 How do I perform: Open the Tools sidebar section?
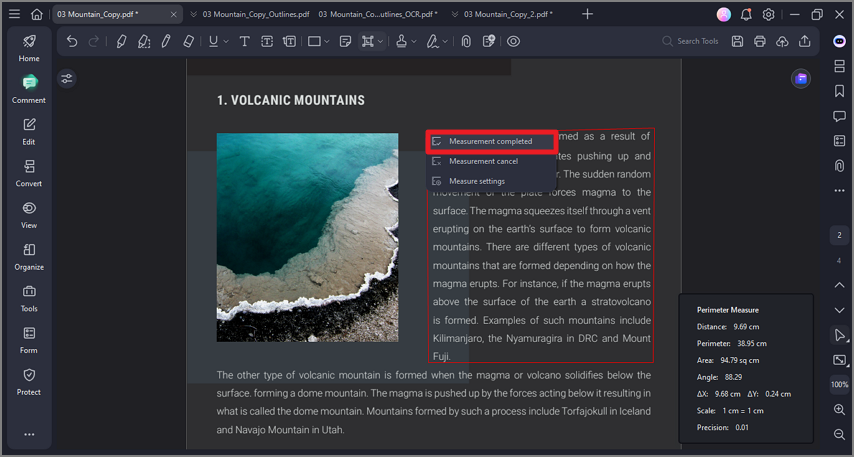pyautogui.click(x=29, y=298)
